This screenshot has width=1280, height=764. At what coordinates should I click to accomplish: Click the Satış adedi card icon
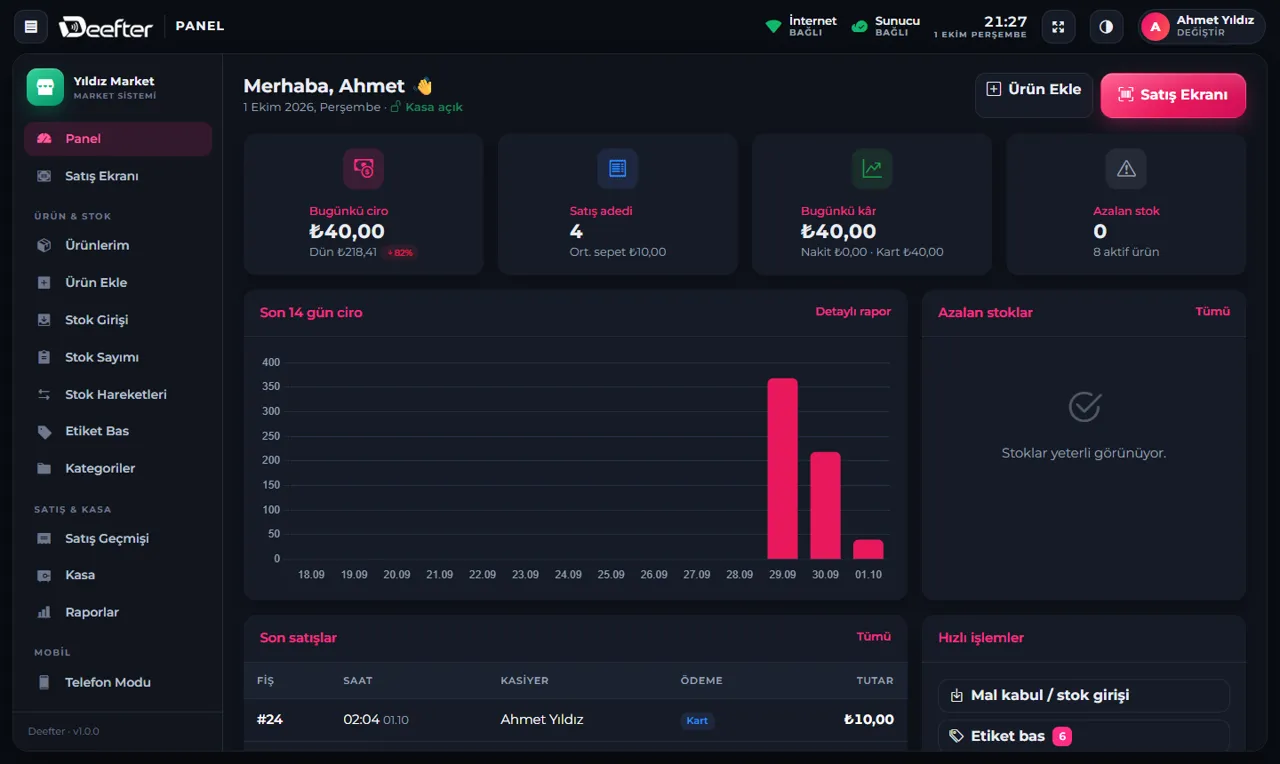click(617, 169)
